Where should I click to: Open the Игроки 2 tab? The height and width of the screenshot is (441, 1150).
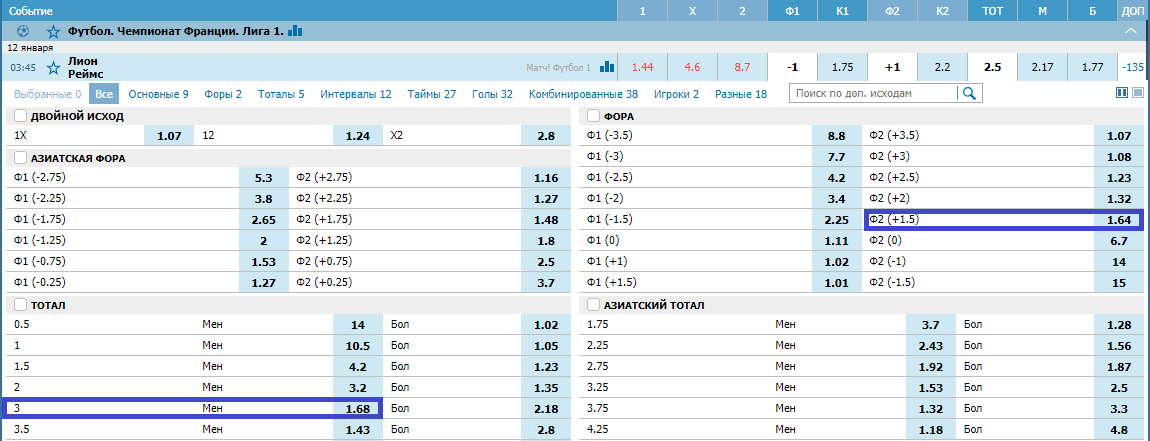click(676, 94)
